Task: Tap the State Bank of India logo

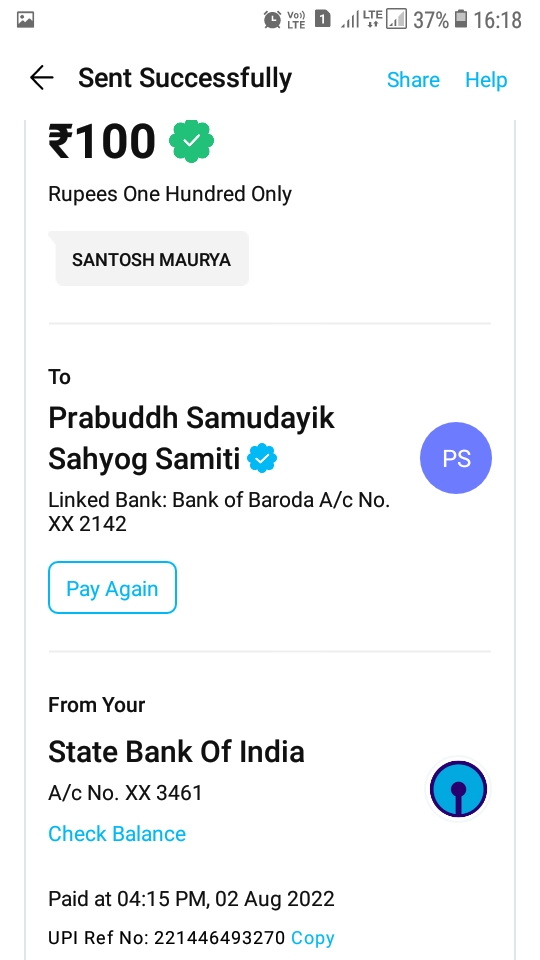Action: pos(459,789)
